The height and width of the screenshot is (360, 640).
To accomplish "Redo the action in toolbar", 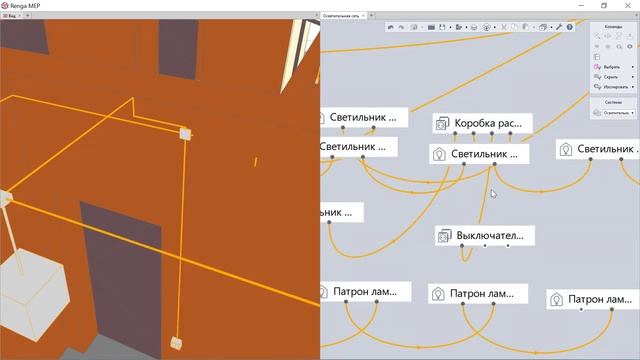I will pyautogui.click(x=401, y=27).
